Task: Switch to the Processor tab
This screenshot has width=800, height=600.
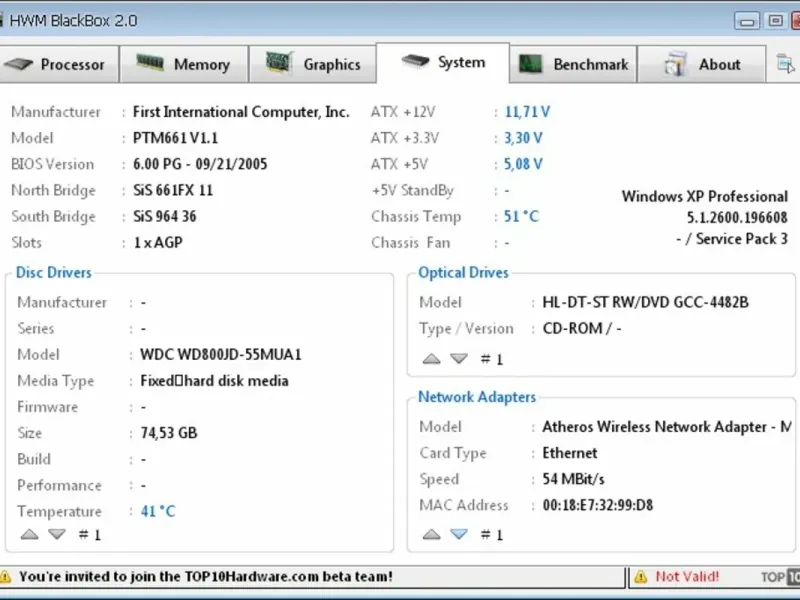Action: pyautogui.click(x=59, y=64)
